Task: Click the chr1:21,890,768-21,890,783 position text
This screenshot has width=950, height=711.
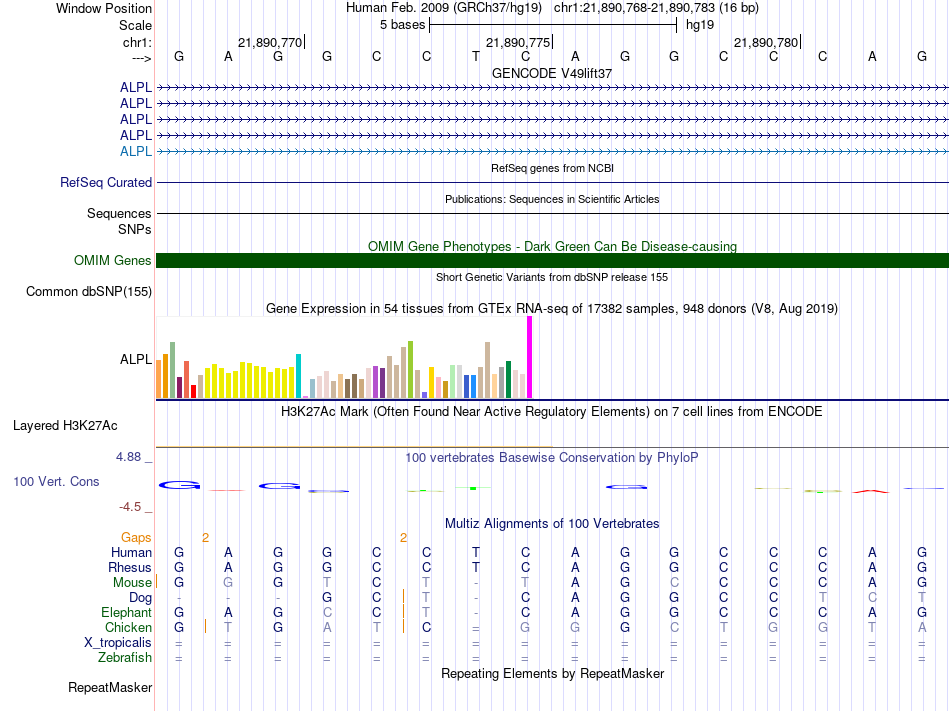Action: click(656, 8)
